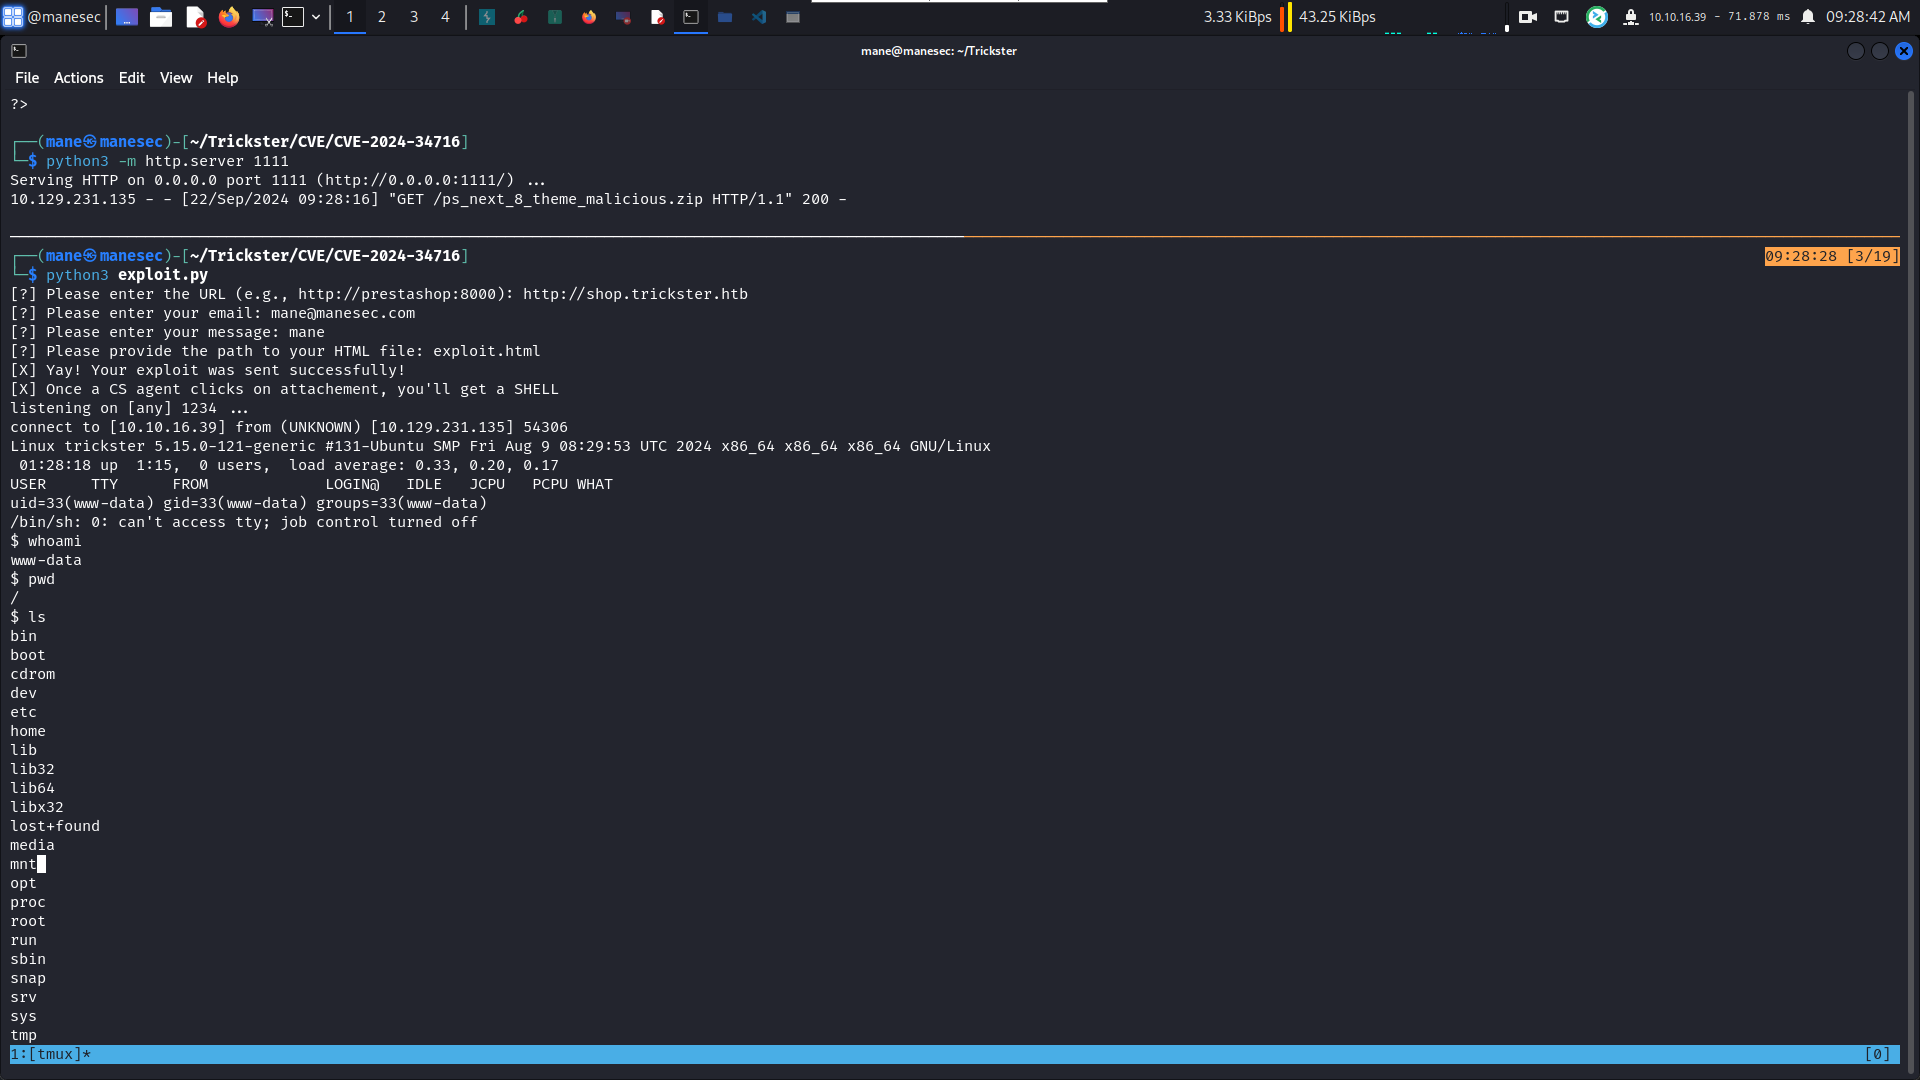Click the 'exploit.html' file path text
Image resolution: width=1920 pixels, height=1080 pixels.
click(486, 351)
